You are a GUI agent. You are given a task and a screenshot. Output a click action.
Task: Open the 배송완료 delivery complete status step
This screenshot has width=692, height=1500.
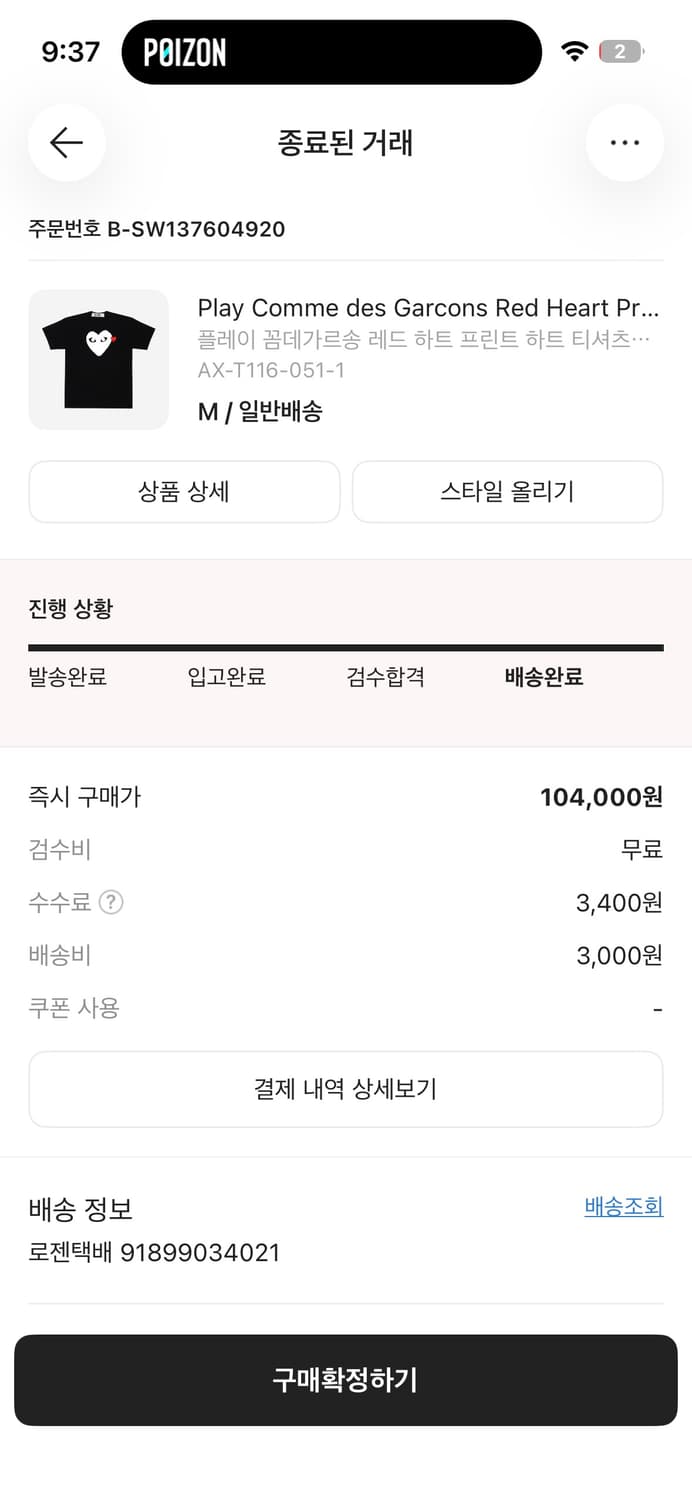tap(543, 677)
